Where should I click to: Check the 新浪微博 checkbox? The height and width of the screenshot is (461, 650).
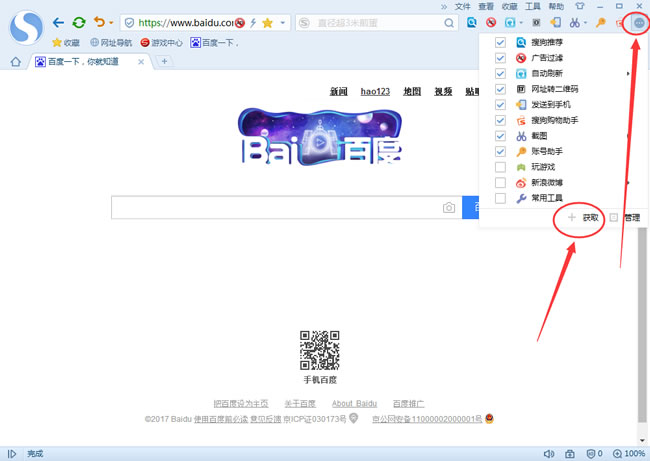point(500,182)
